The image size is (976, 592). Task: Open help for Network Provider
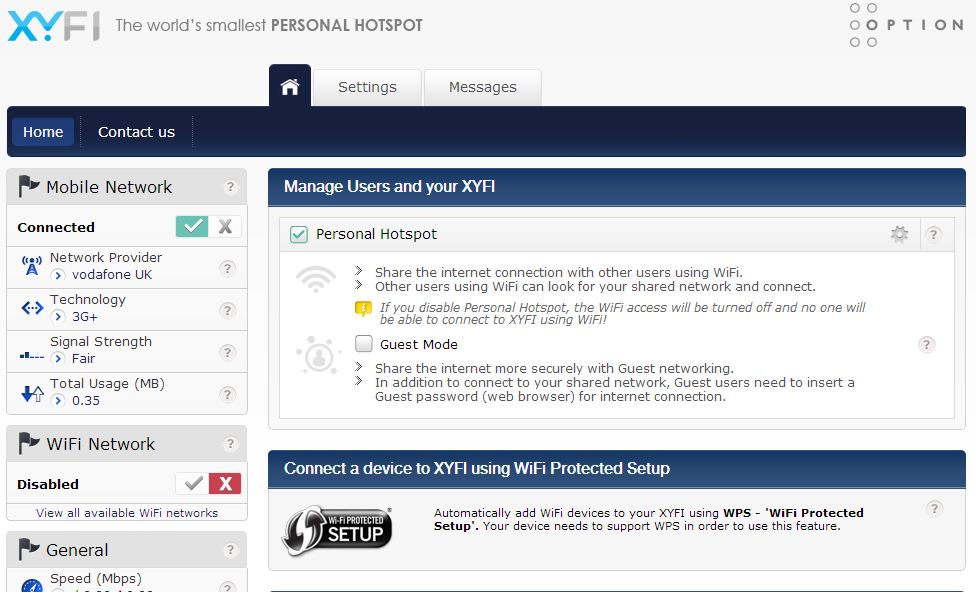coord(227,268)
